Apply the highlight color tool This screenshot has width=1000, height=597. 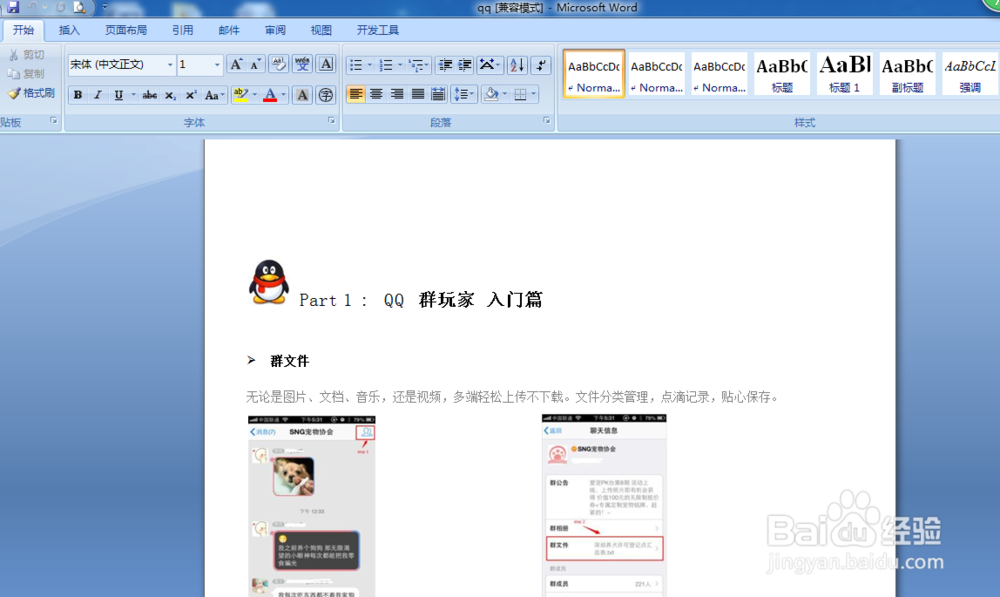(x=243, y=94)
